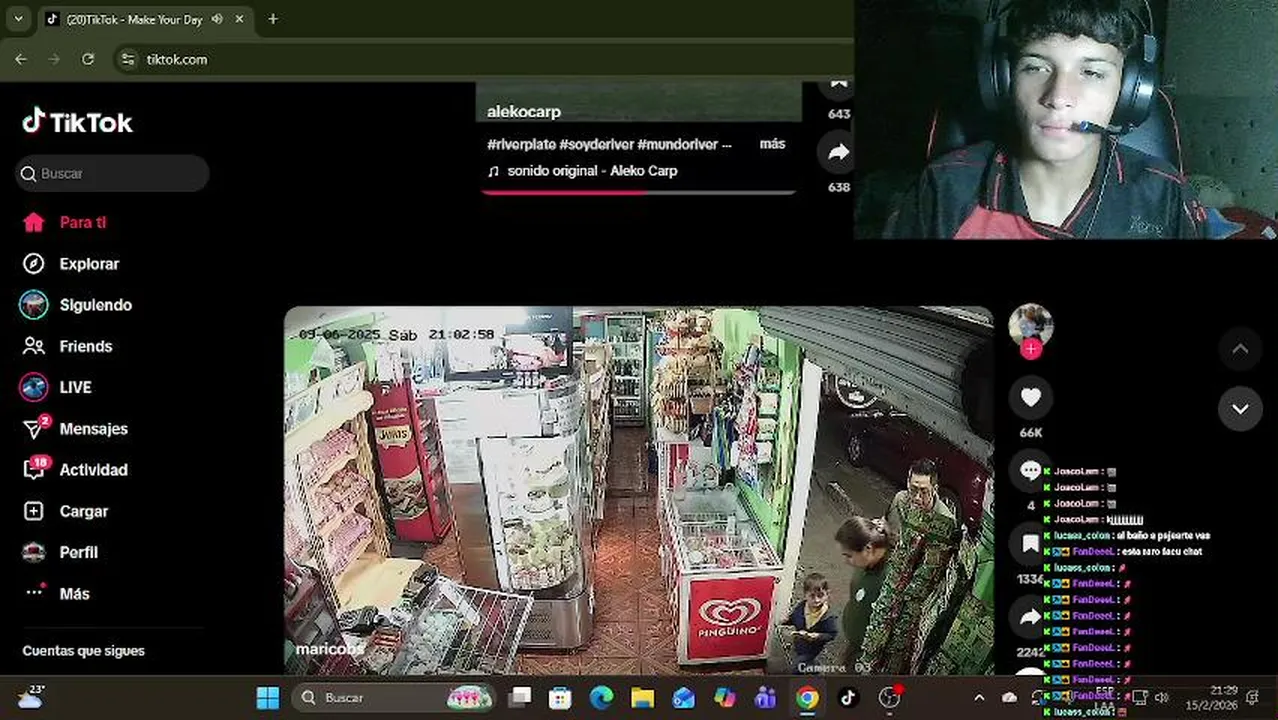
Task: Open the Friends section
Action: (x=67, y=346)
